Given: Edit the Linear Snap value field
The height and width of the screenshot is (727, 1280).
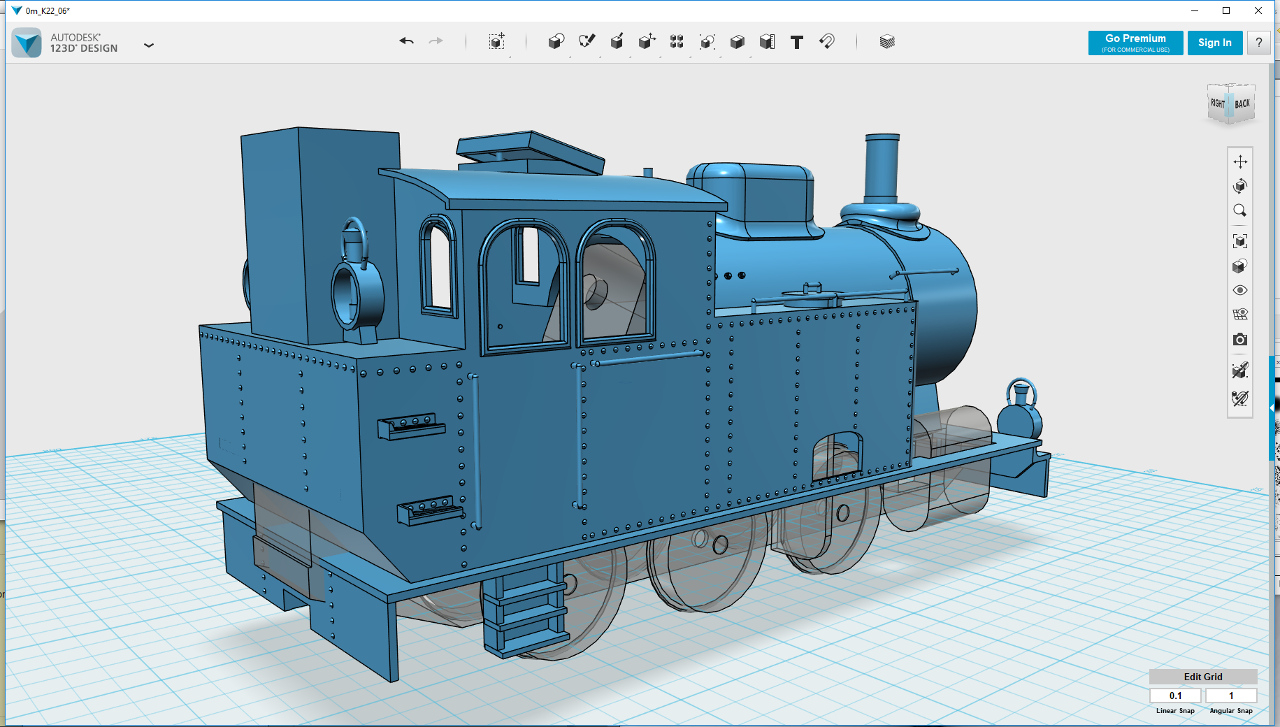Looking at the screenshot, I should [1175, 696].
